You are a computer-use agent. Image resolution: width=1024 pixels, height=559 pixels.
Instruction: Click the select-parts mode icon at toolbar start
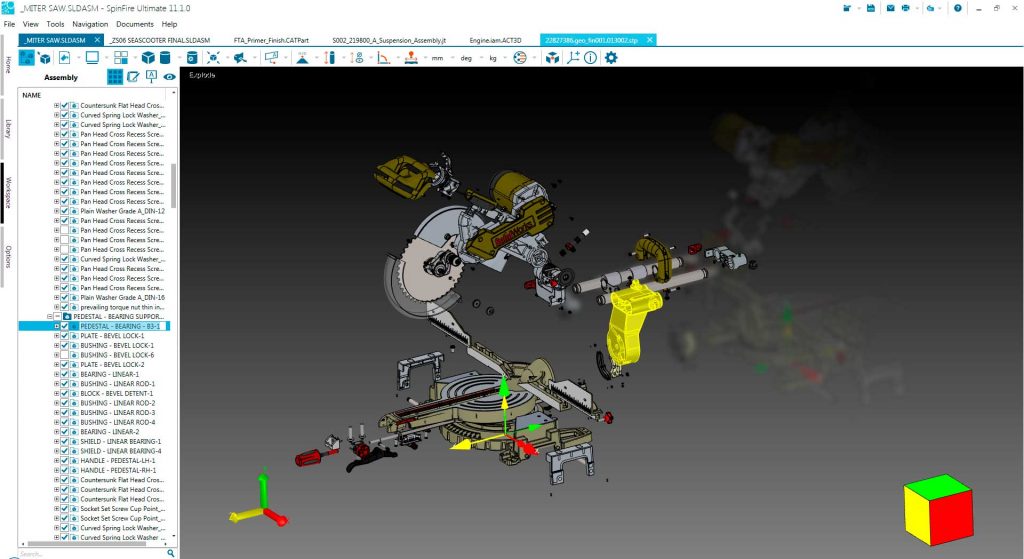pyautogui.click(x=27, y=57)
